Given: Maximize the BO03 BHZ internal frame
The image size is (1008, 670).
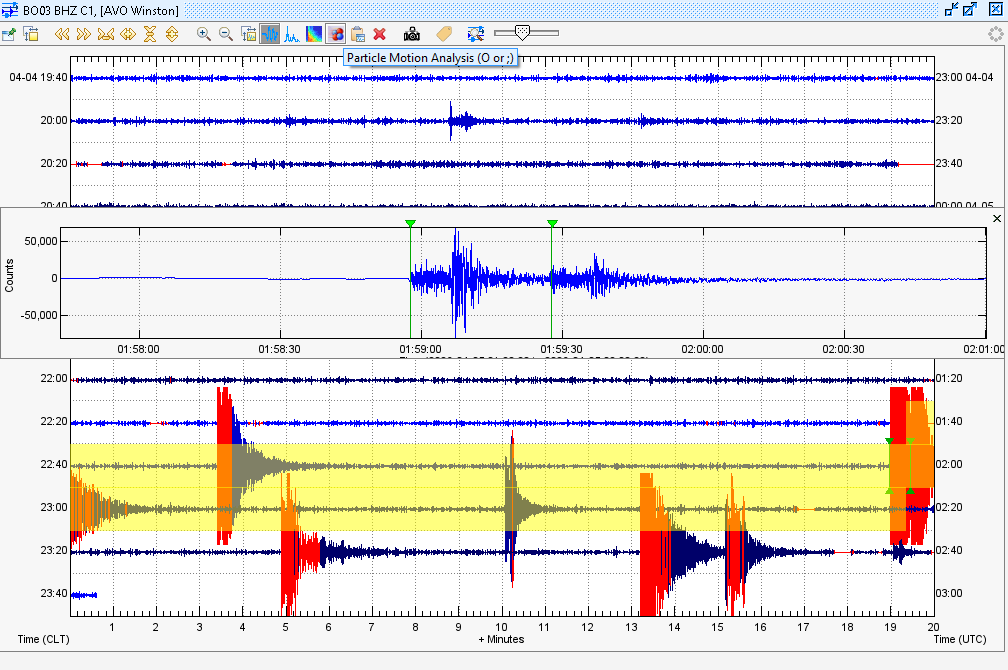Looking at the screenshot, I should pos(971,9).
